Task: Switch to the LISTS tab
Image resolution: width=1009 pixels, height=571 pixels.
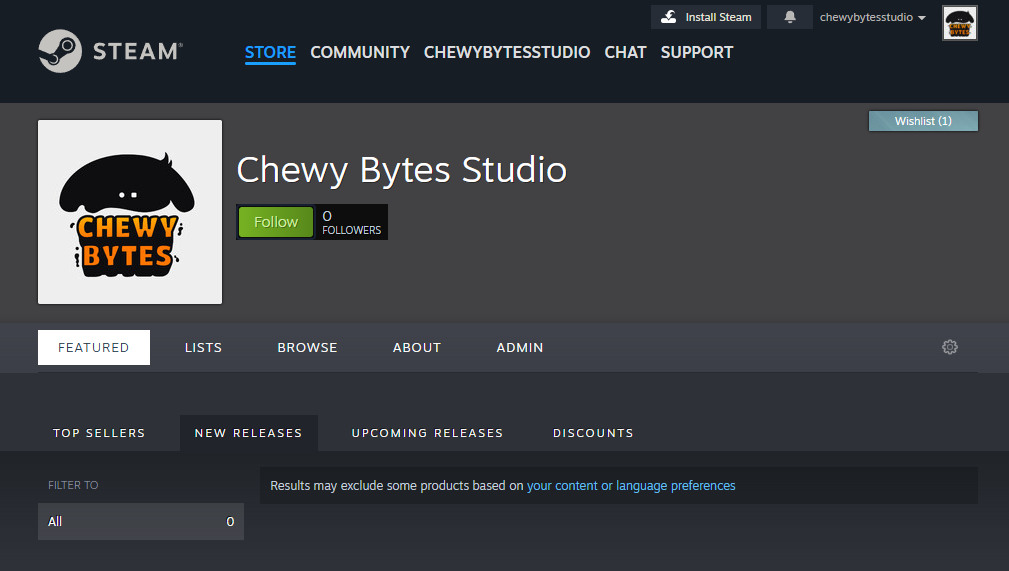Action: pos(203,348)
